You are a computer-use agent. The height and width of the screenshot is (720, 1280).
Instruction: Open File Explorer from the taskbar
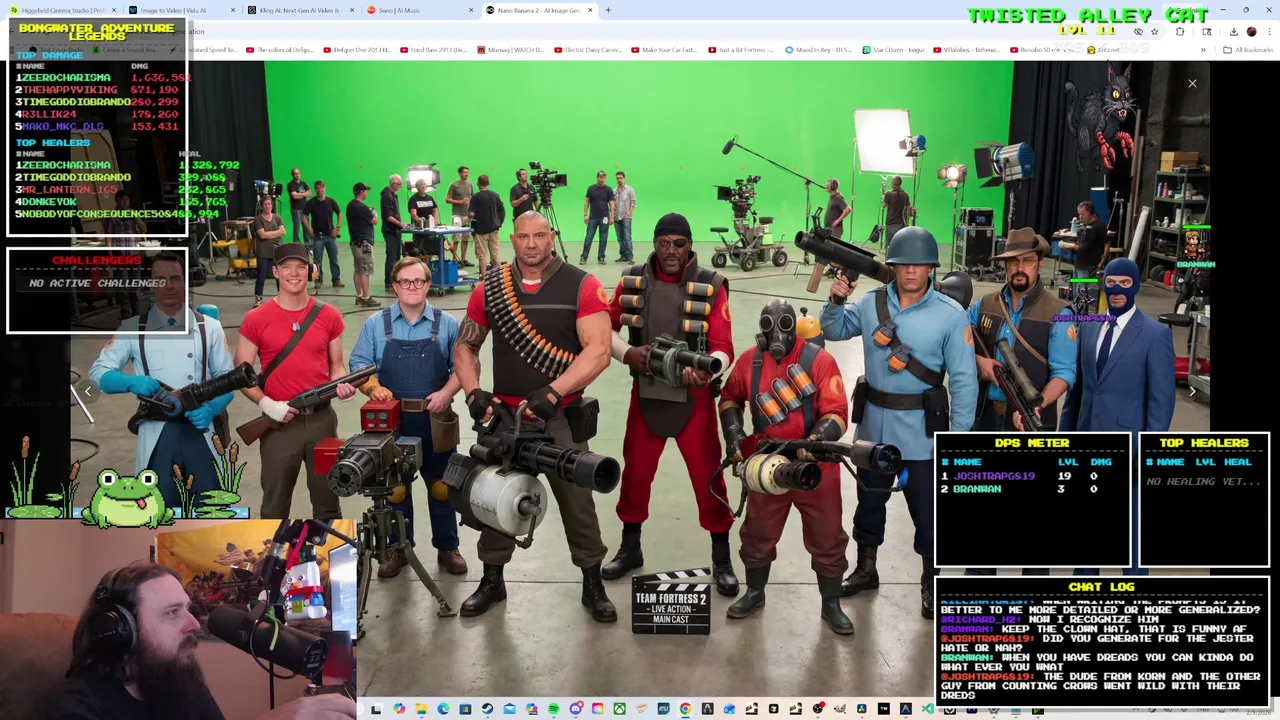[421, 709]
